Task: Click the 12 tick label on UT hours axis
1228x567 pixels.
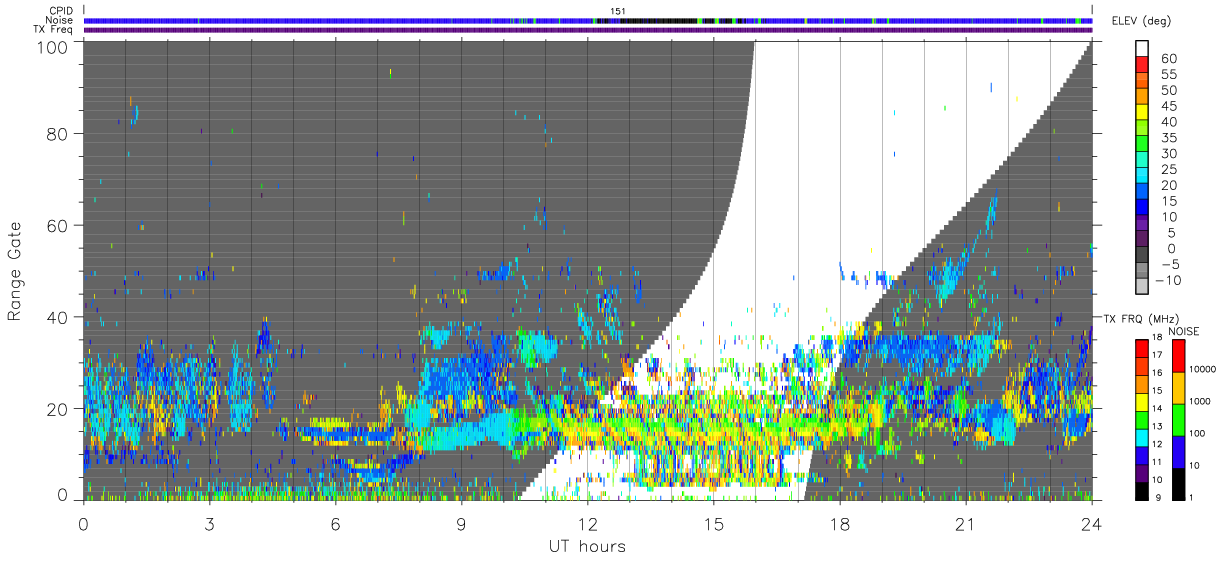Action: [587, 524]
